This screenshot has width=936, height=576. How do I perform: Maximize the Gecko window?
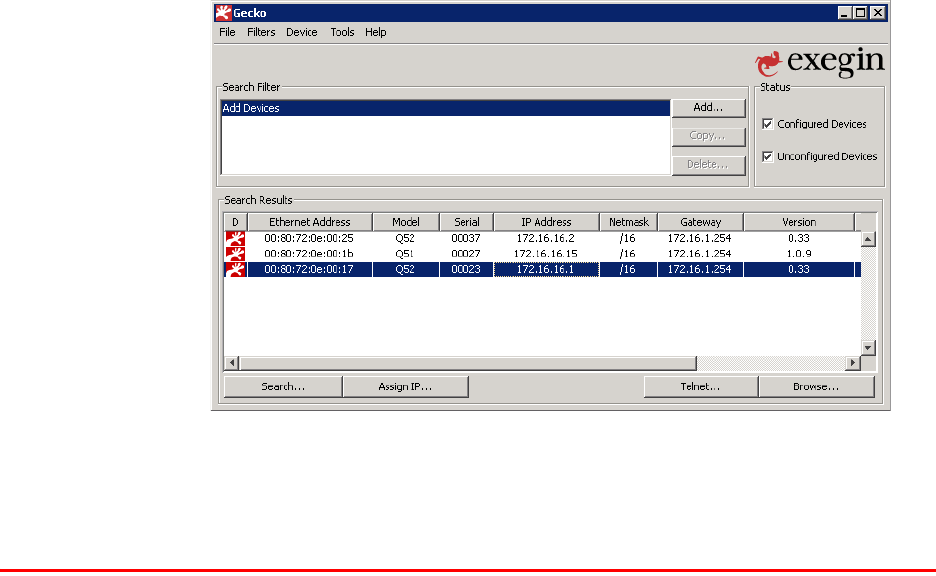[861, 13]
